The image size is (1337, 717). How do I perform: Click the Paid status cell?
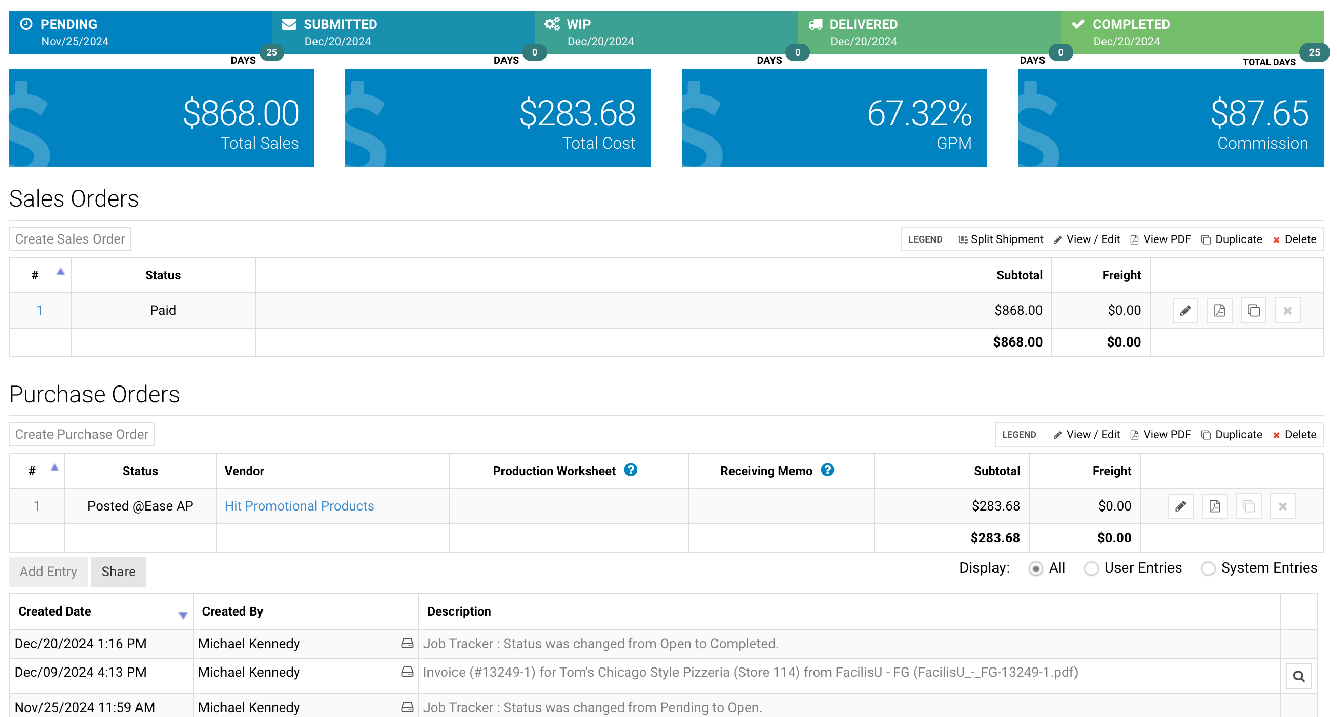163,311
